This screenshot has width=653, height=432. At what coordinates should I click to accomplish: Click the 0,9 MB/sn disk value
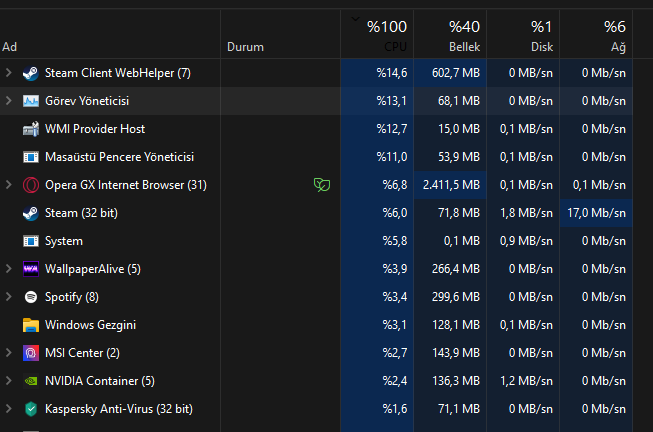[x=526, y=241]
